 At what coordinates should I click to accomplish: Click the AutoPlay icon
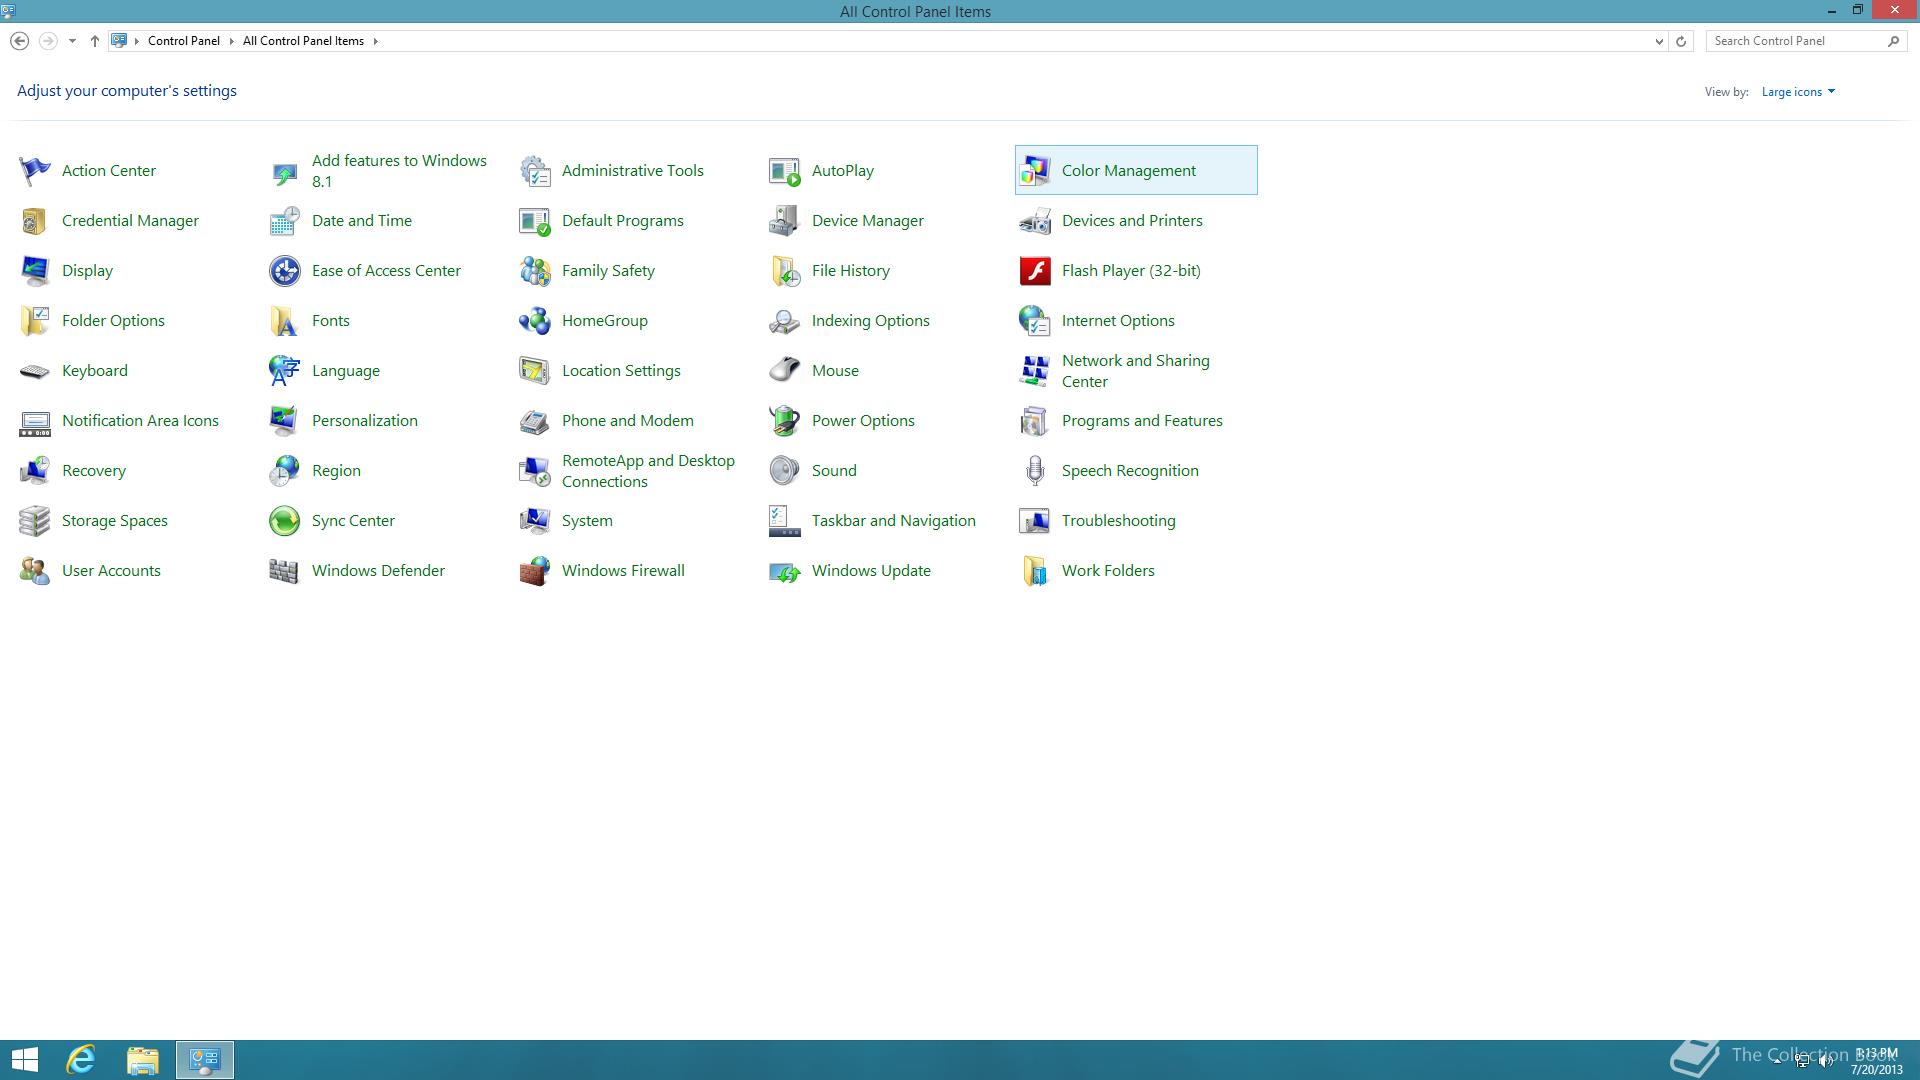[x=785, y=171]
